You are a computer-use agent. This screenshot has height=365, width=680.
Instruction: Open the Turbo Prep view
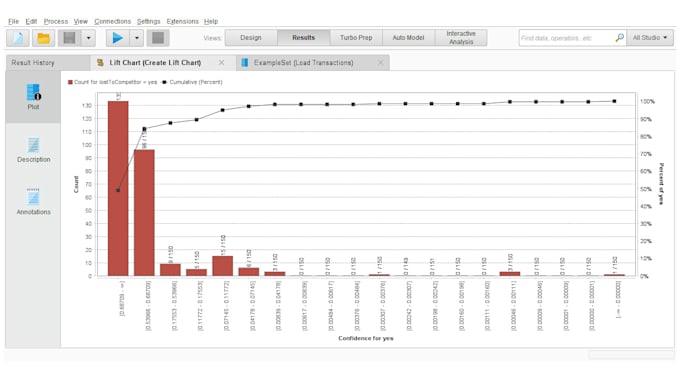point(356,38)
